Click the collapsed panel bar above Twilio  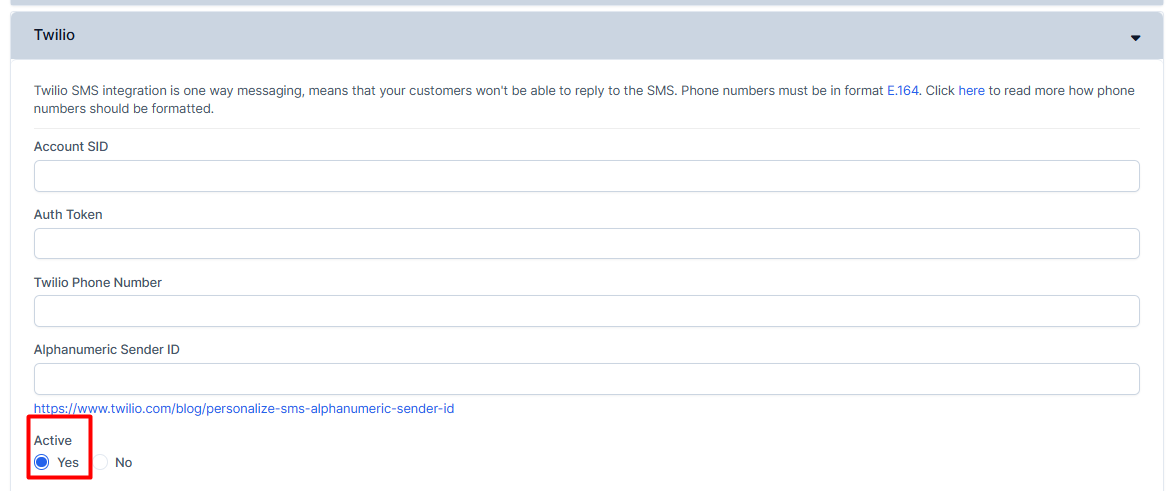pyautogui.click(x=585, y=2)
